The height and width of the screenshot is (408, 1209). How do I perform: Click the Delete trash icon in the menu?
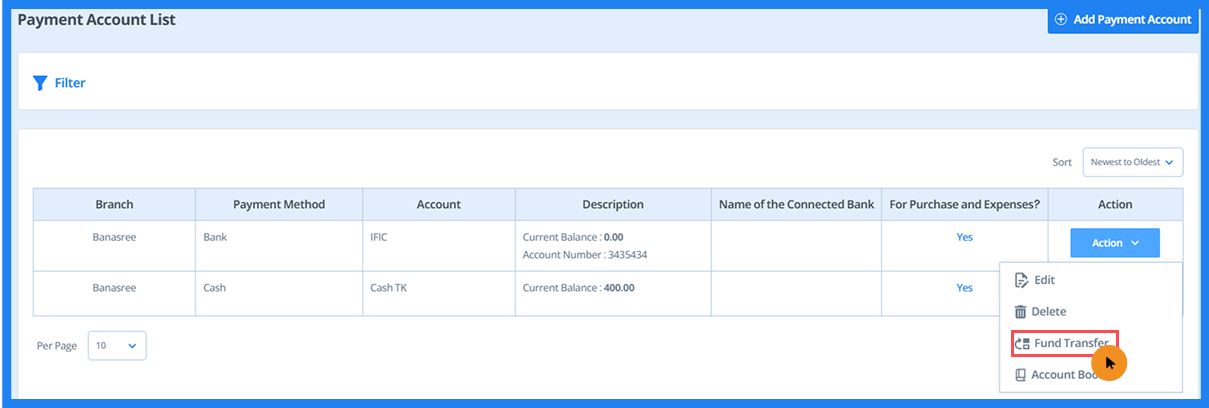click(x=1021, y=312)
